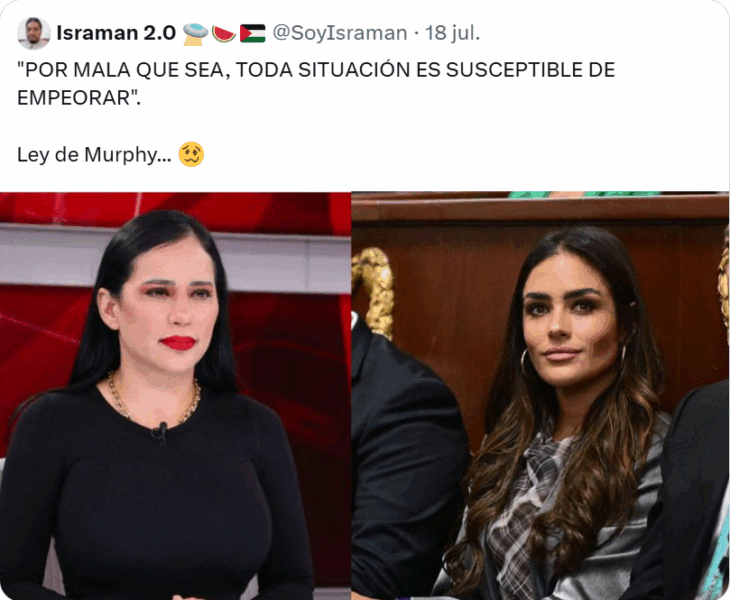Click the gold chain necklace in left photo
Image resolution: width=730 pixels, height=600 pixels.
pos(154,399)
